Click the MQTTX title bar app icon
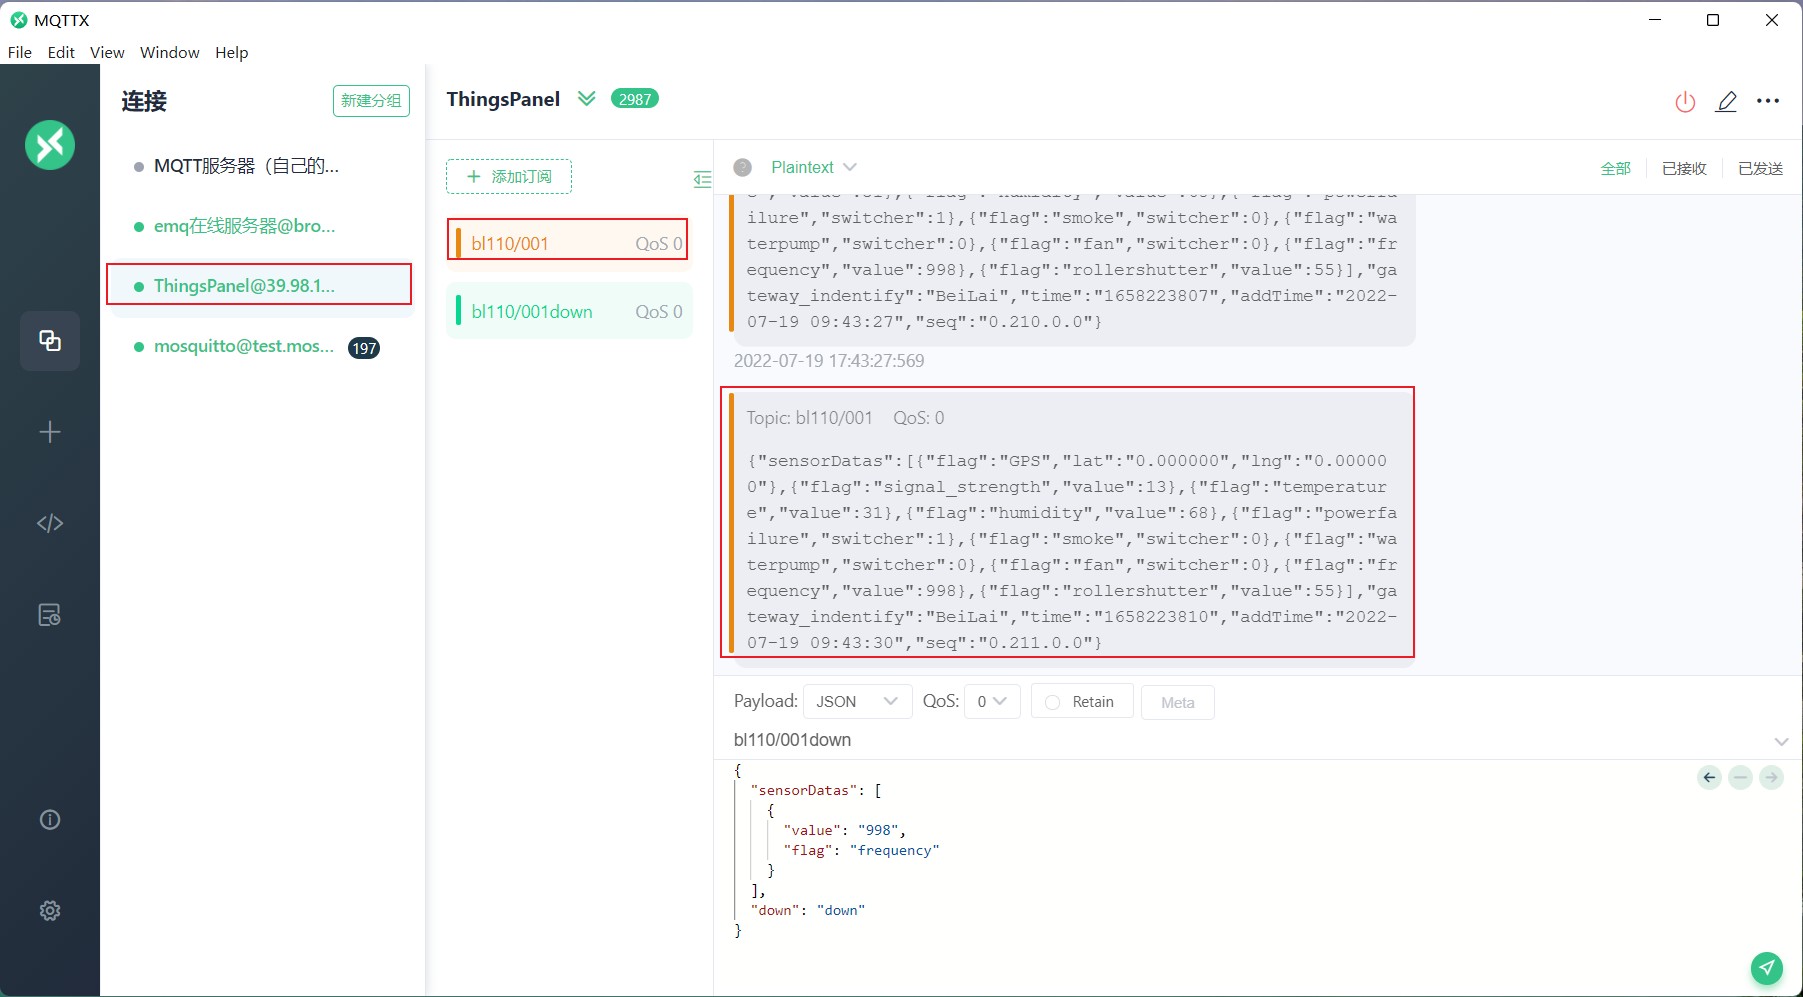This screenshot has height=997, width=1803. click(18, 20)
